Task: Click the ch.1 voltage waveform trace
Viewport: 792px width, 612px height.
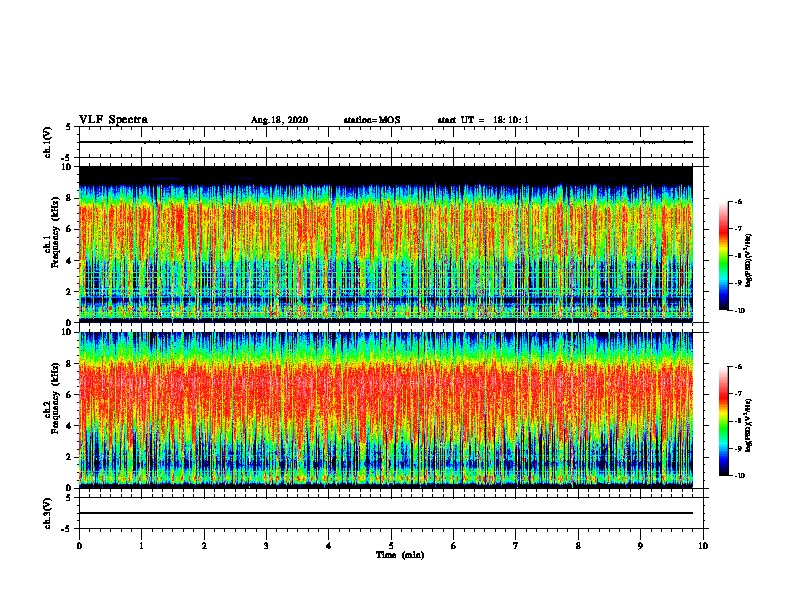Action: (386, 142)
